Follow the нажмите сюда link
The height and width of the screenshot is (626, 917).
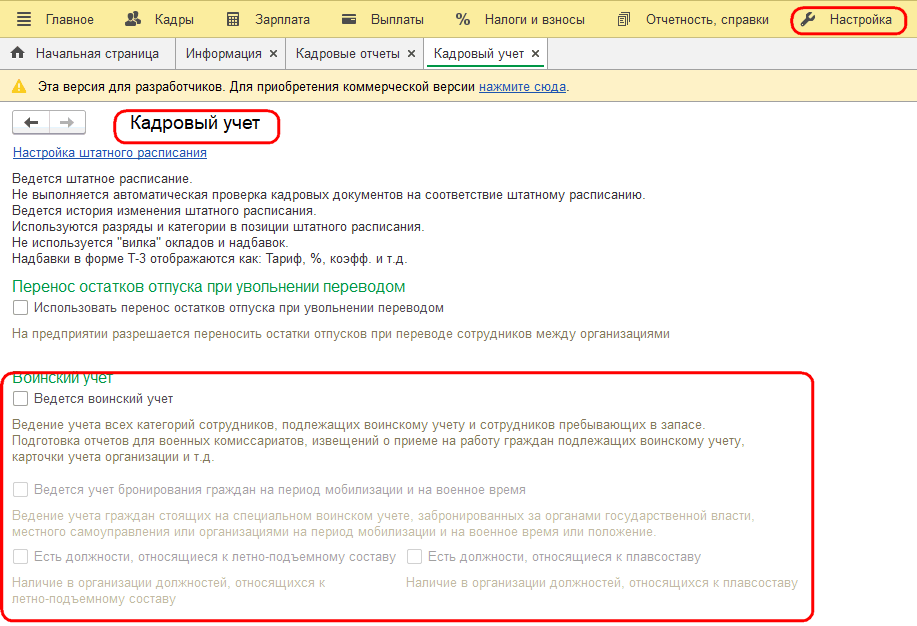click(x=522, y=87)
